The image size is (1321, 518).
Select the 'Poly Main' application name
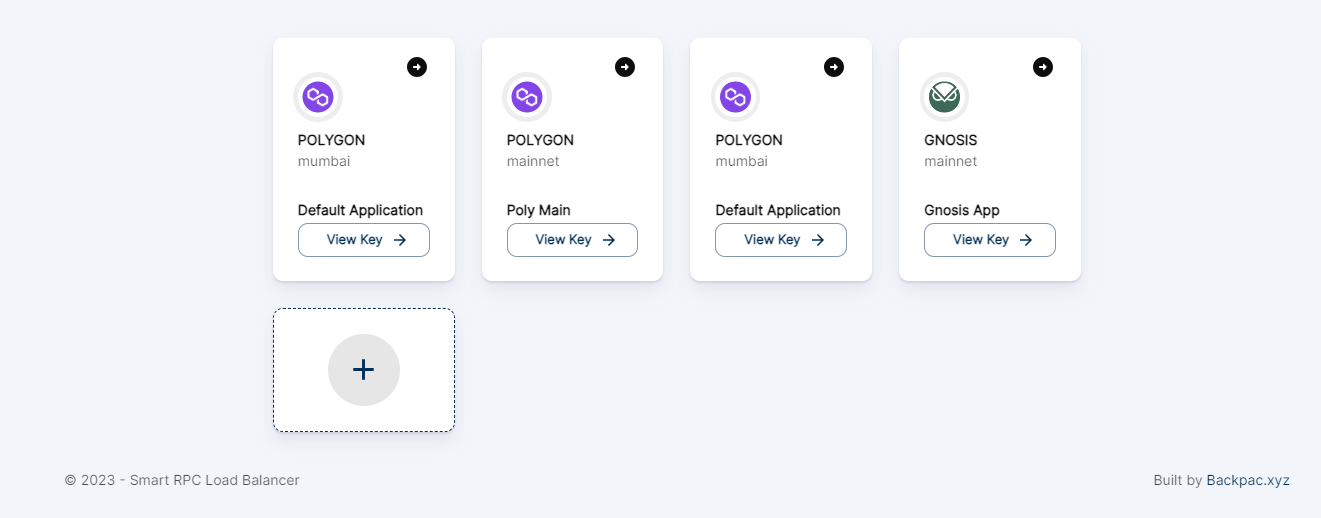539,210
